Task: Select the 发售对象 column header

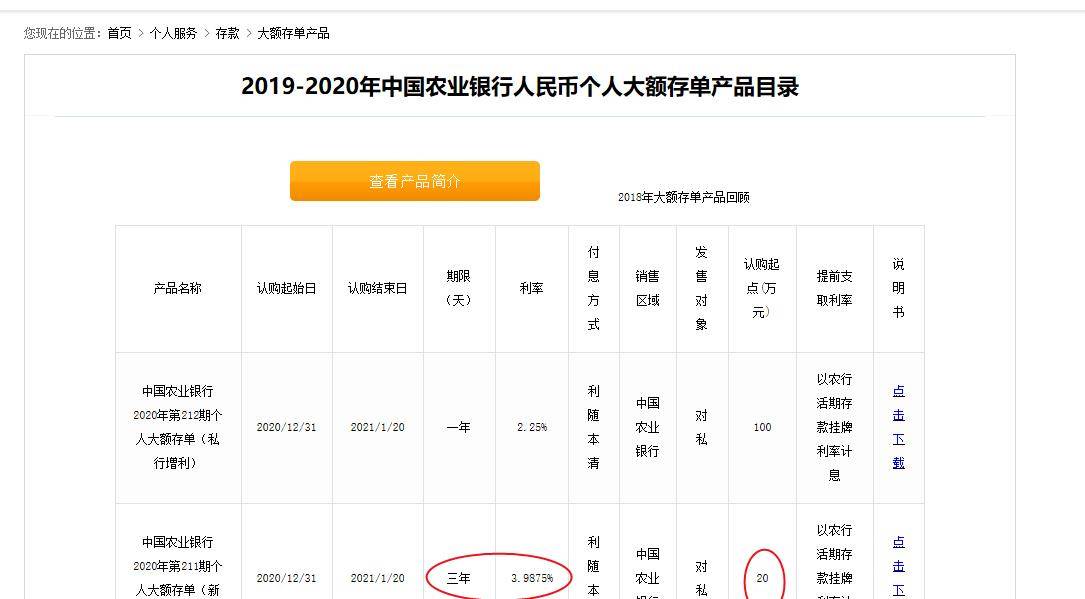Action: pos(702,288)
